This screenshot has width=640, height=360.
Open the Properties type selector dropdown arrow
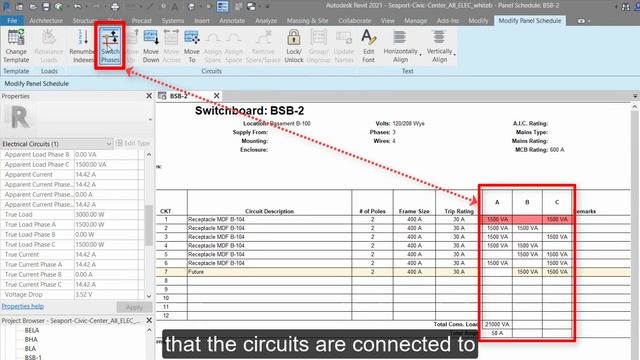150,120
